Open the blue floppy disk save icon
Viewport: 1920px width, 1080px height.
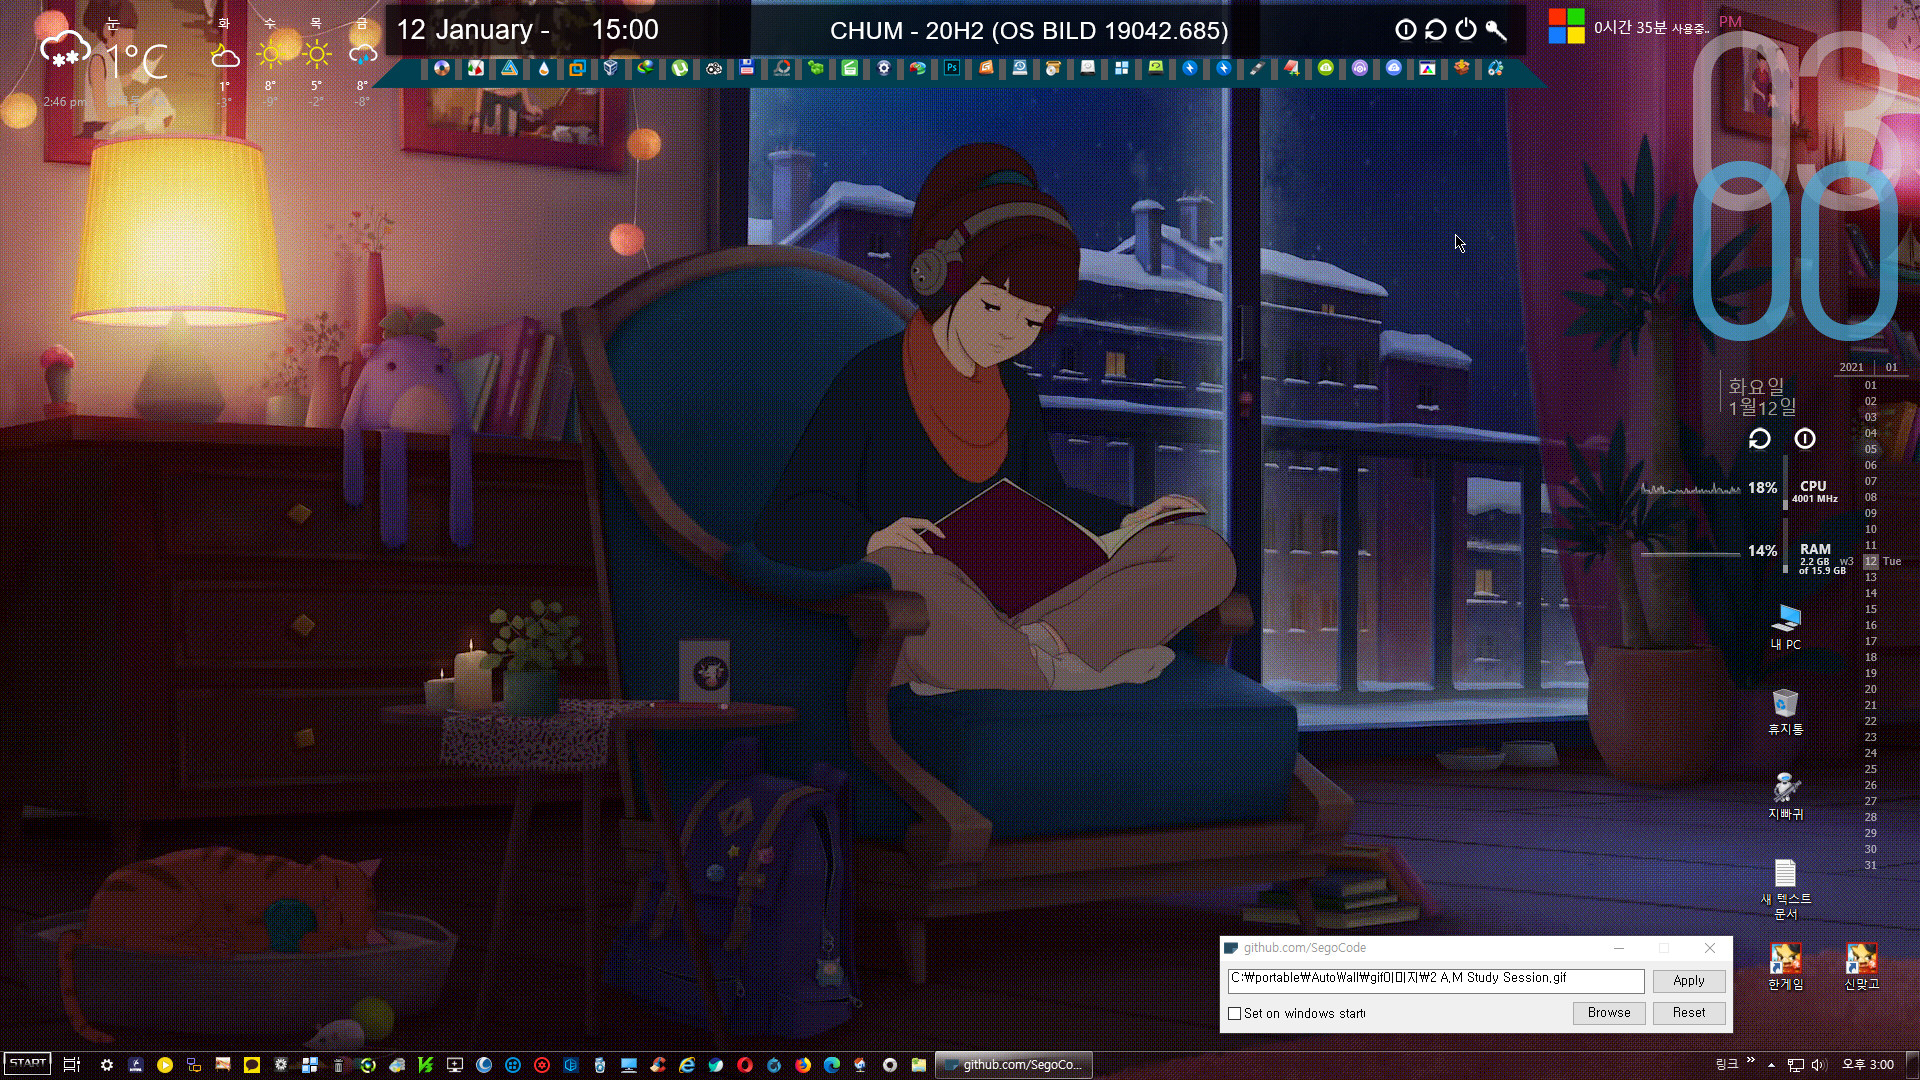pyautogui.click(x=747, y=68)
